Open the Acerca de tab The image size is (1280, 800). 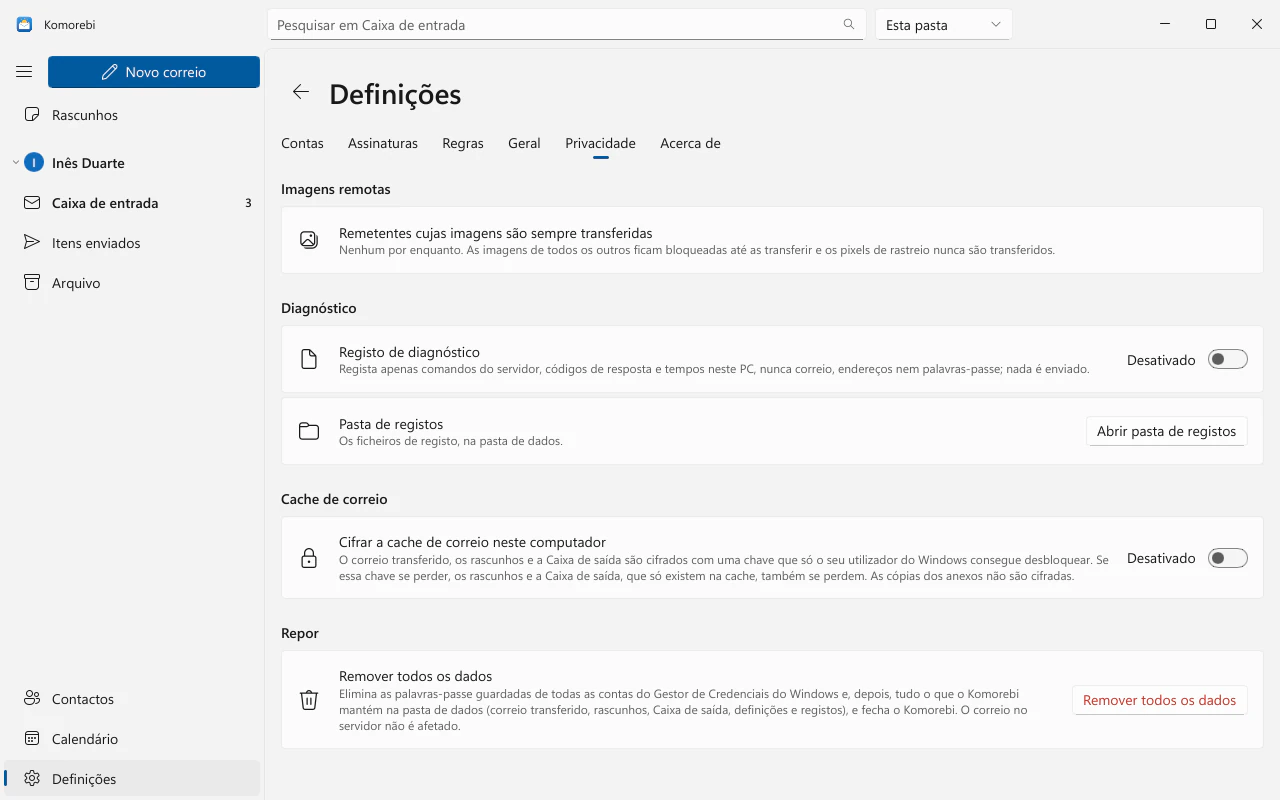tap(690, 143)
